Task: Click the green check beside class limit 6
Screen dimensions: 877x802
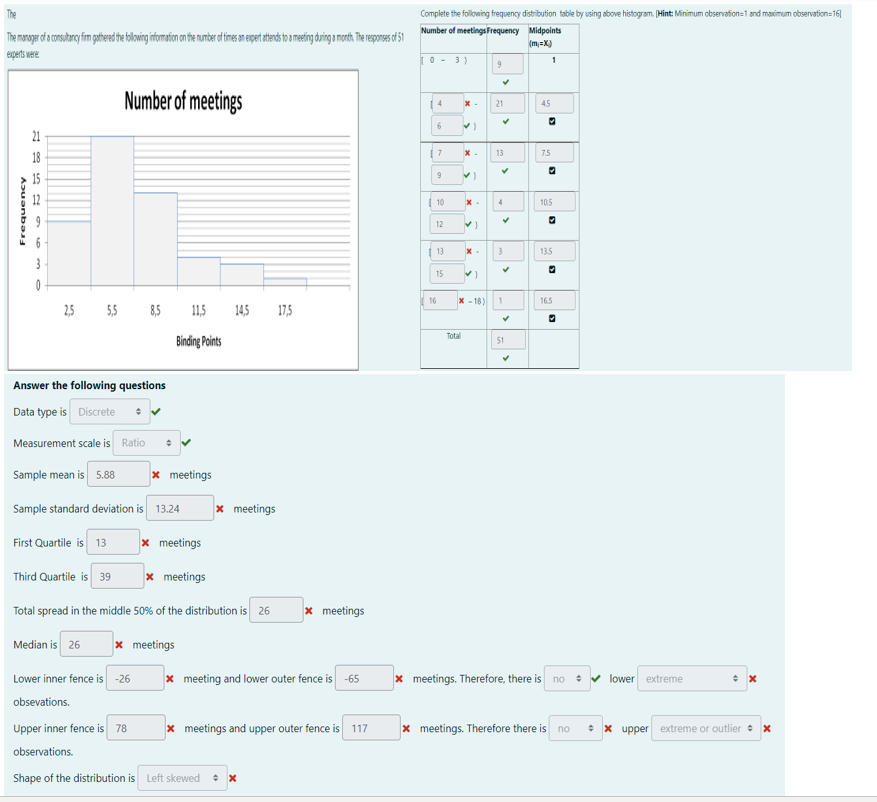Action: coord(467,126)
